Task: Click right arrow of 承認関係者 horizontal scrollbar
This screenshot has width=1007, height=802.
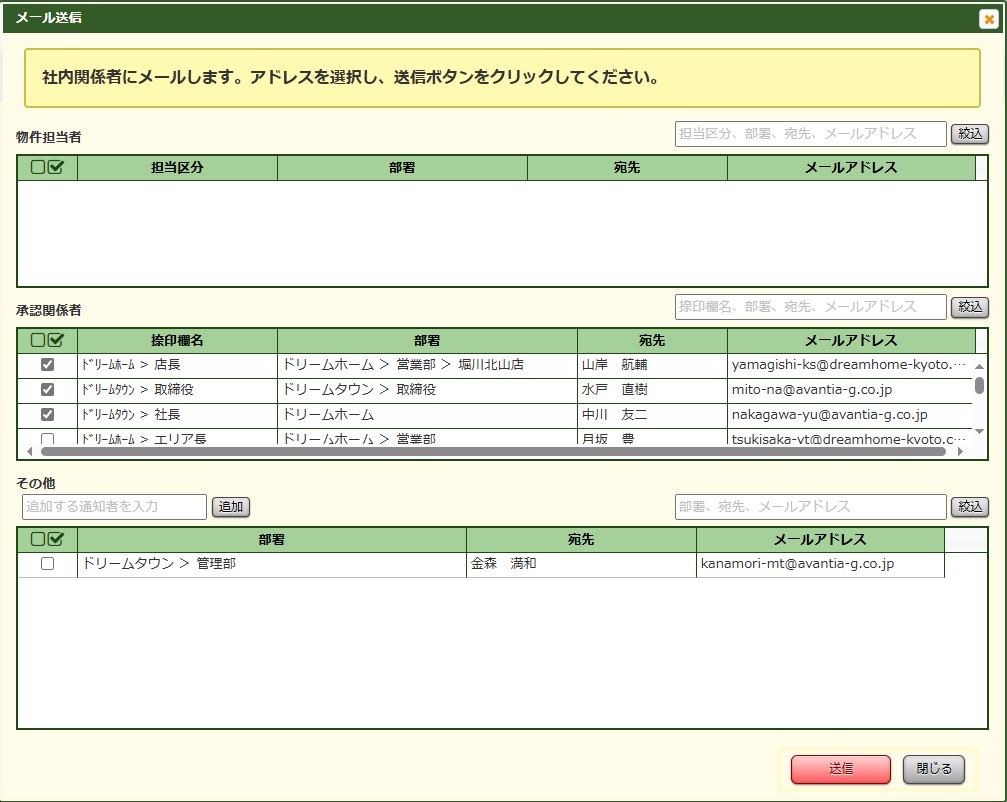Action: (961, 452)
